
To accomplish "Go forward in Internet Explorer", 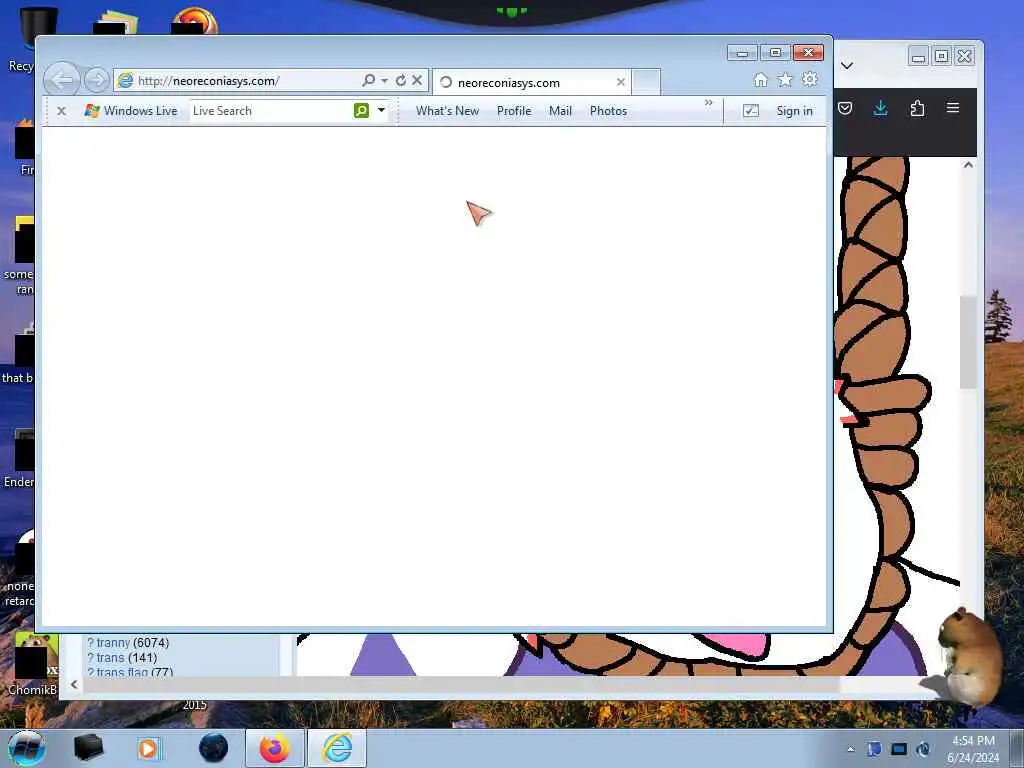I will 97,80.
